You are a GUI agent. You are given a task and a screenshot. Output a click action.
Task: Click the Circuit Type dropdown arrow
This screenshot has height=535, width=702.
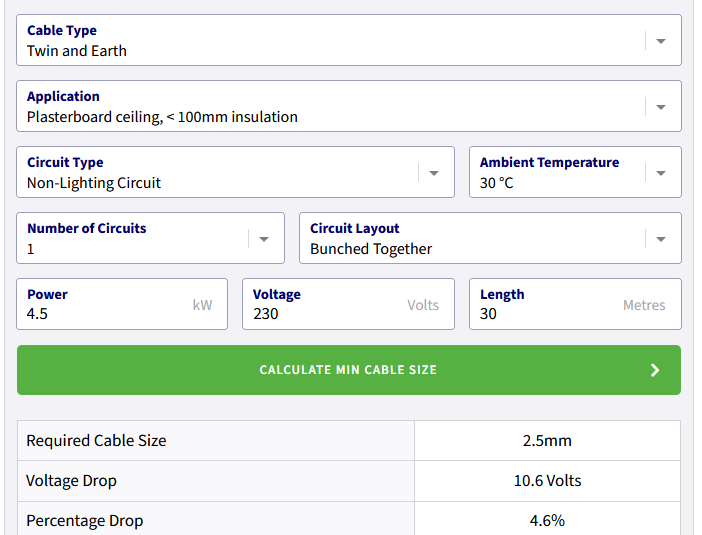pyautogui.click(x=434, y=173)
